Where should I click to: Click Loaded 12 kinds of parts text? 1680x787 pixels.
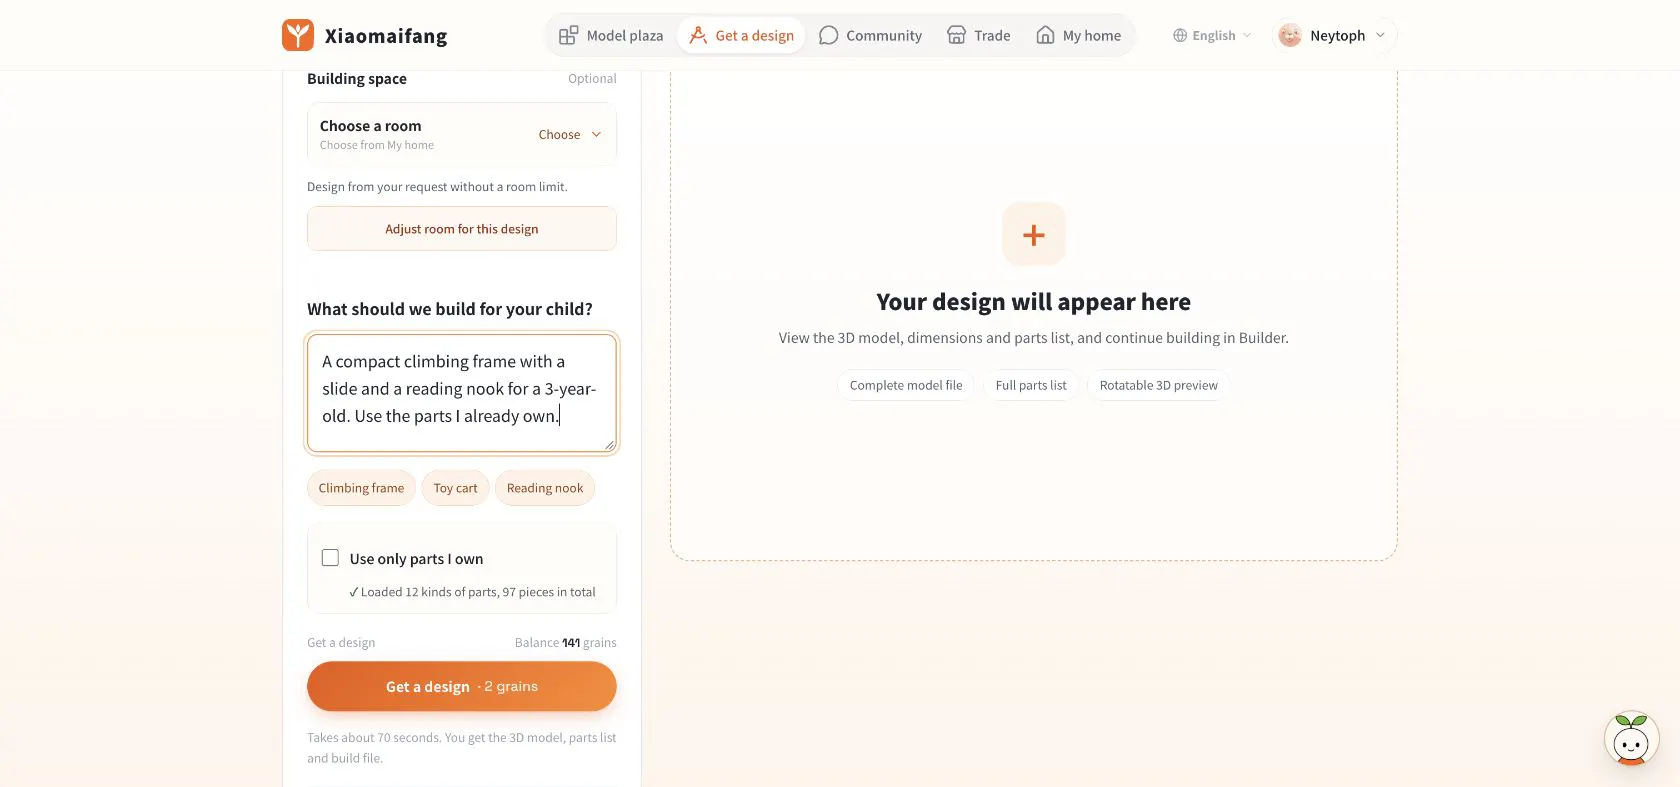tap(472, 592)
